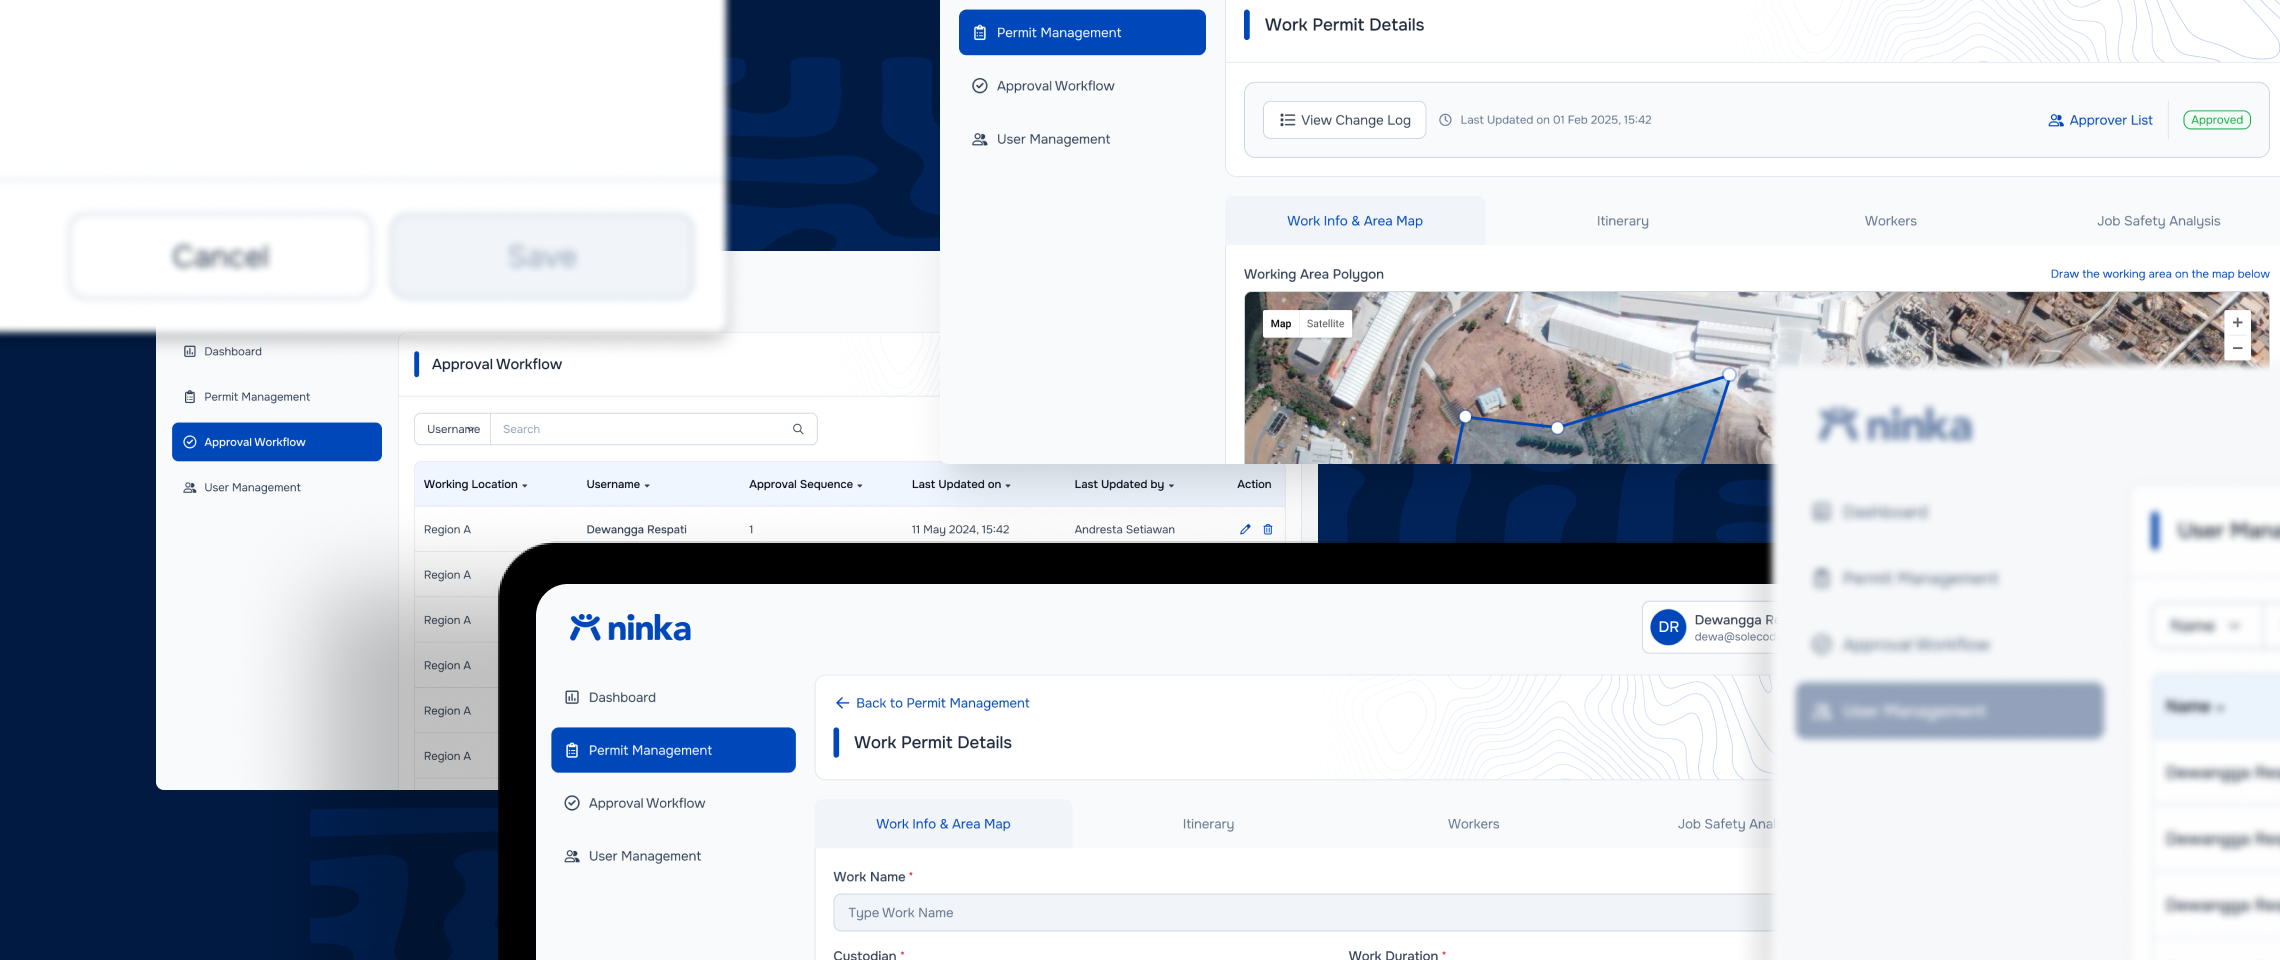Click 'Draw the working area on the map below'
Viewport: 2280px width, 960px height.
(2159, 274)
